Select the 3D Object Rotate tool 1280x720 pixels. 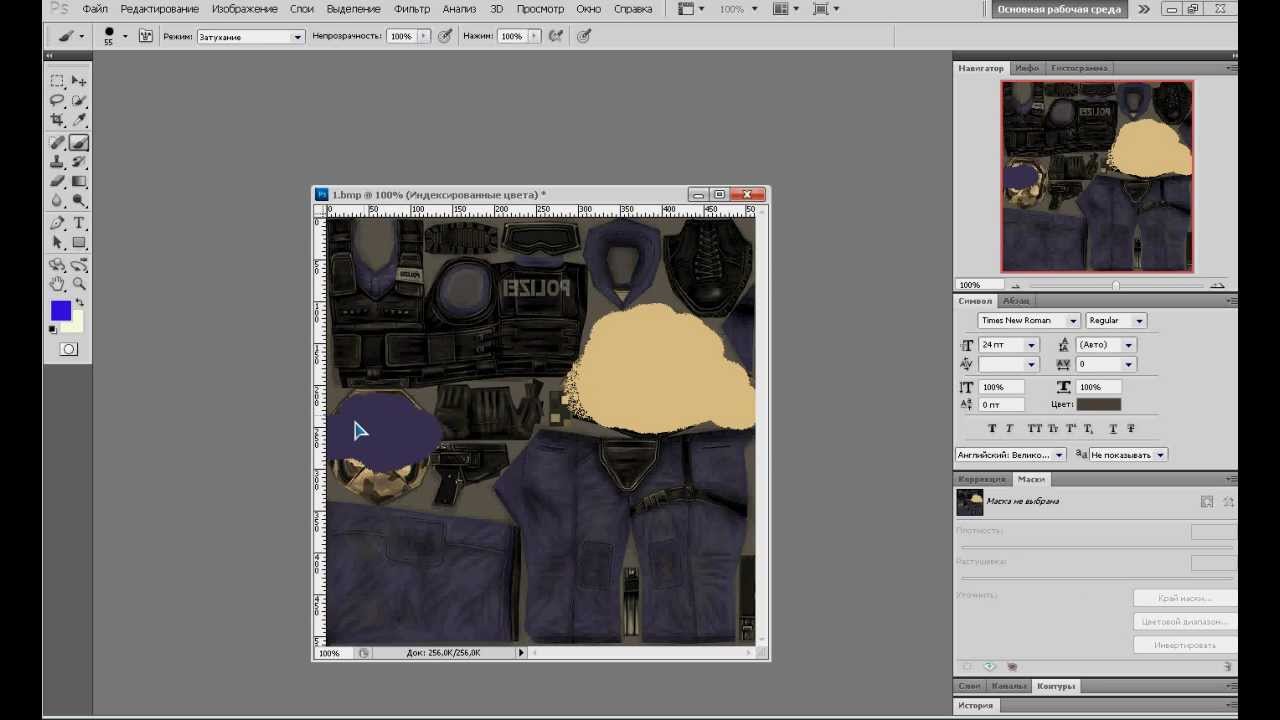point(57,266)
